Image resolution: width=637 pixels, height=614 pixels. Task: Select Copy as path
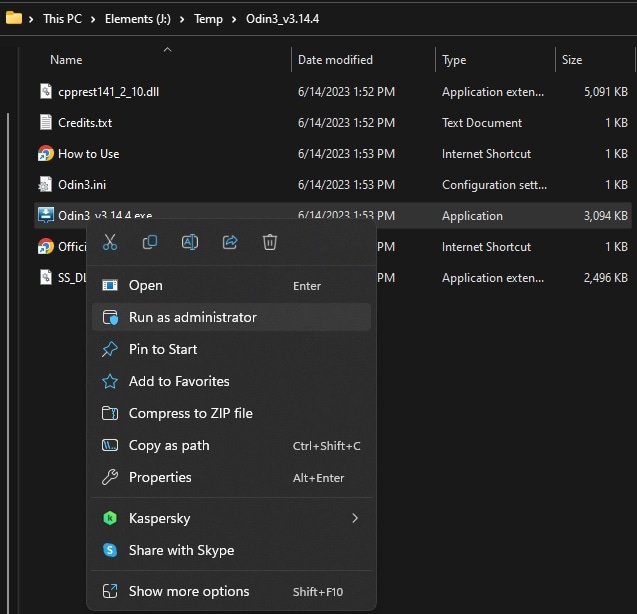(x=169, y=445)
